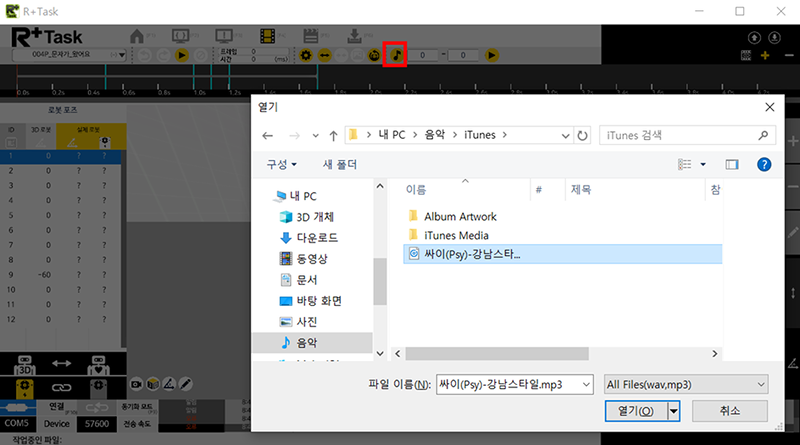Toggle the preview pane icon
800x445 pixels.
click(731, 164)
